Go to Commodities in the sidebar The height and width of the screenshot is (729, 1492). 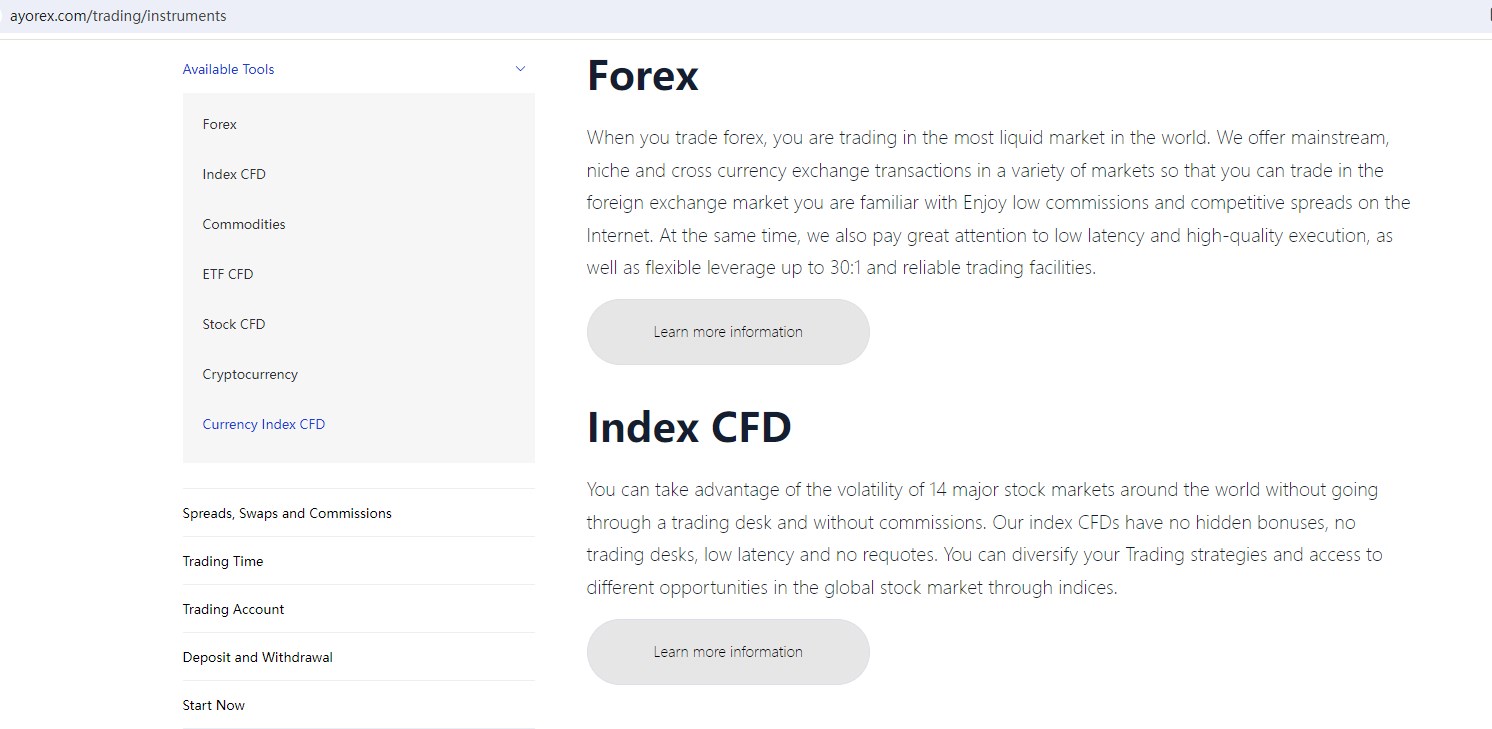click(x=244, y=224)
